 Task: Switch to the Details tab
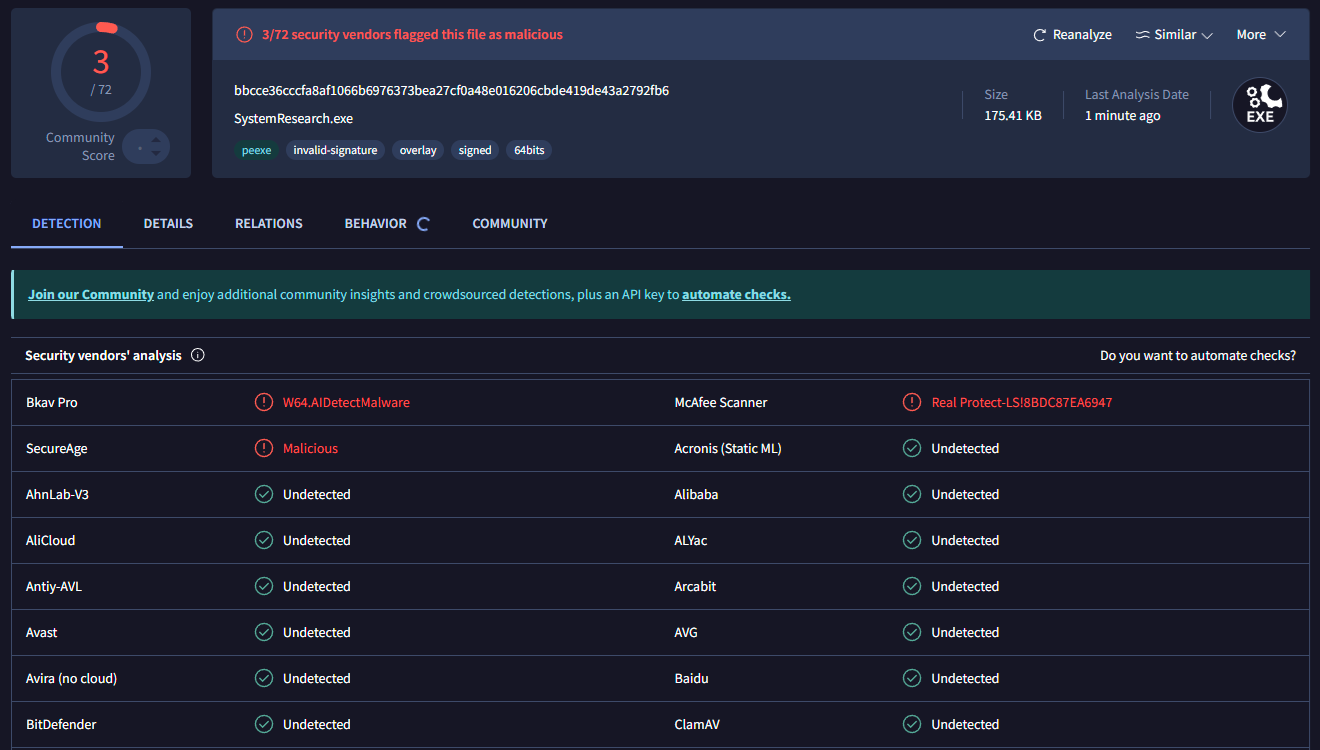(x=168, y=224)
